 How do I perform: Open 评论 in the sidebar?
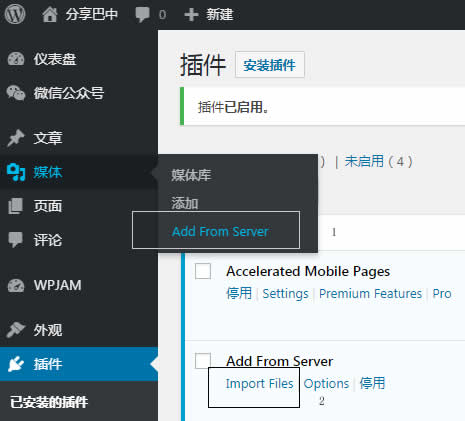48,240
